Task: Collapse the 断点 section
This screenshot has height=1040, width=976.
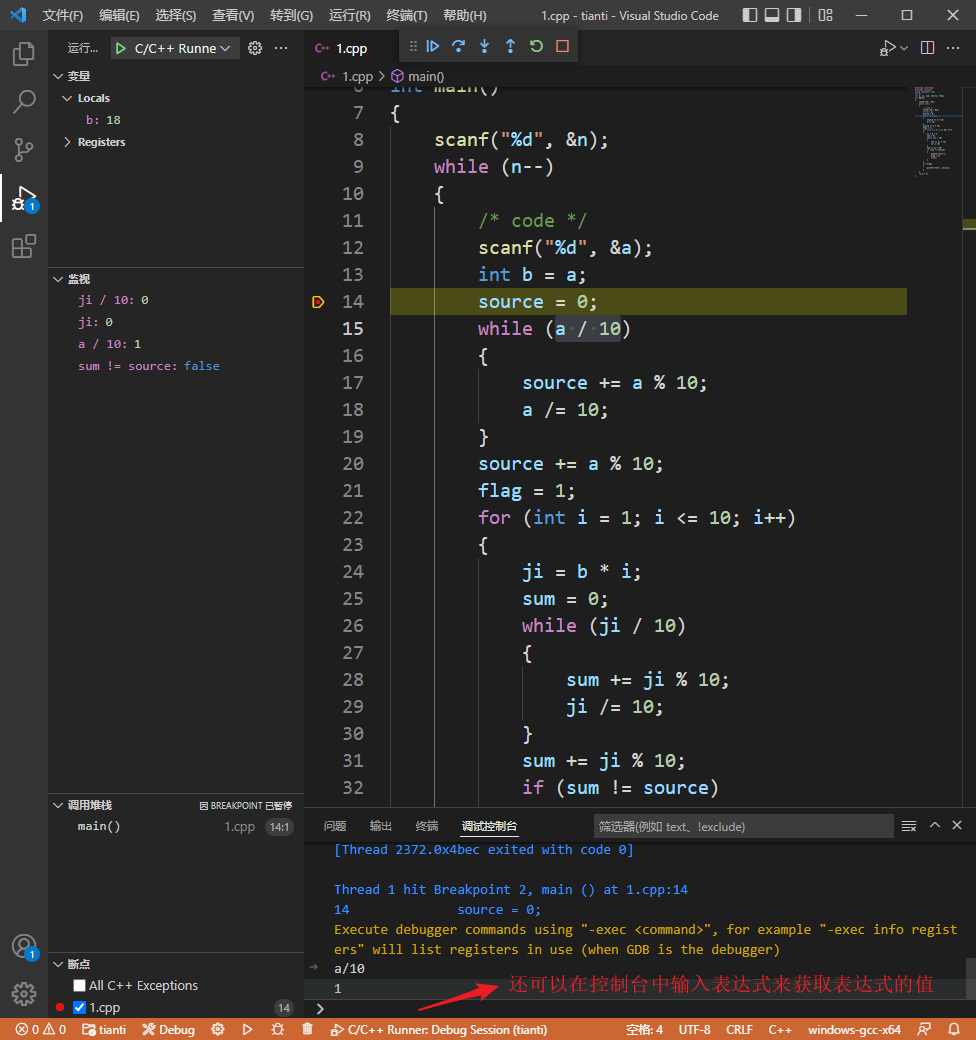Action: pyautogui.click(x=58, y=964)
